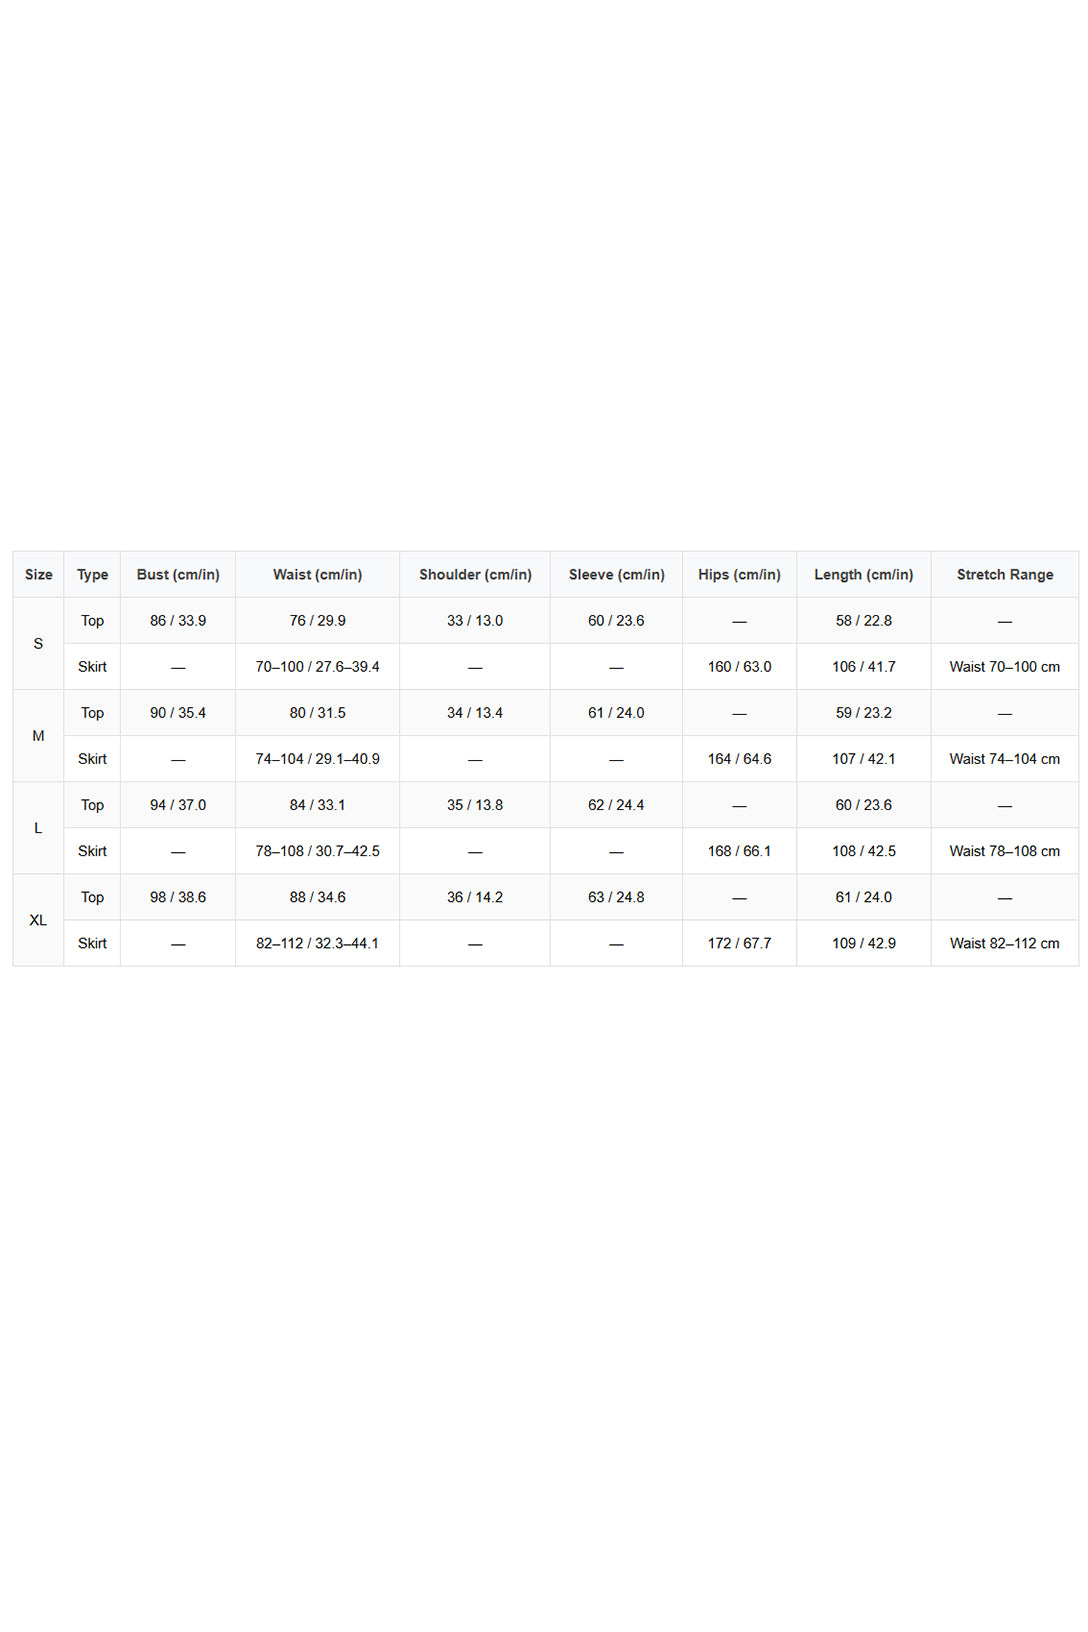
Task: Select the Length (cm/in) header cell
Action: [864, 574]
